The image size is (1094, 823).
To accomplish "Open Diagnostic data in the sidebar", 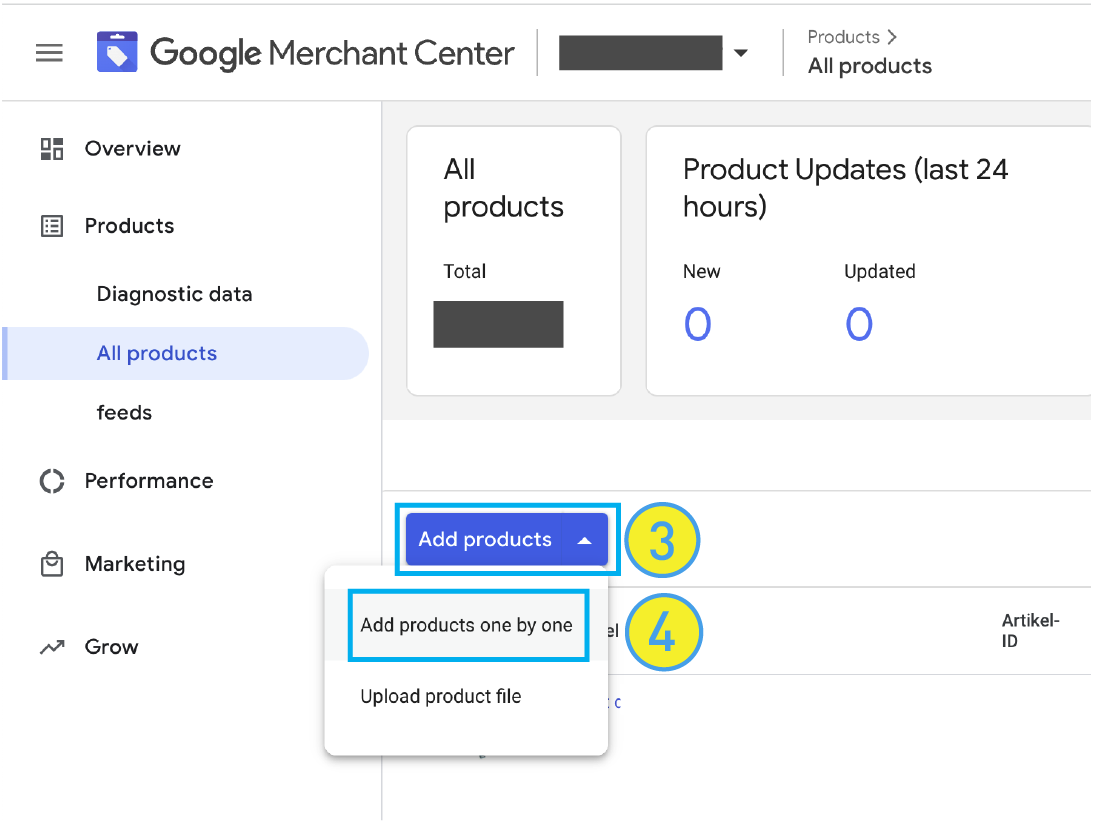I will pos(174,294).
